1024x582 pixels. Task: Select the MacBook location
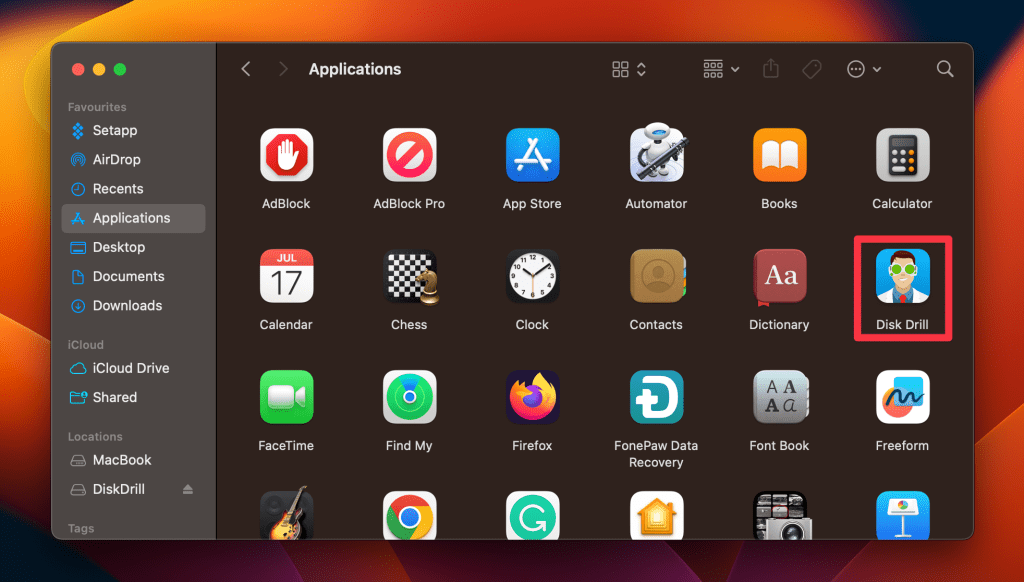[x=133, y=460]
